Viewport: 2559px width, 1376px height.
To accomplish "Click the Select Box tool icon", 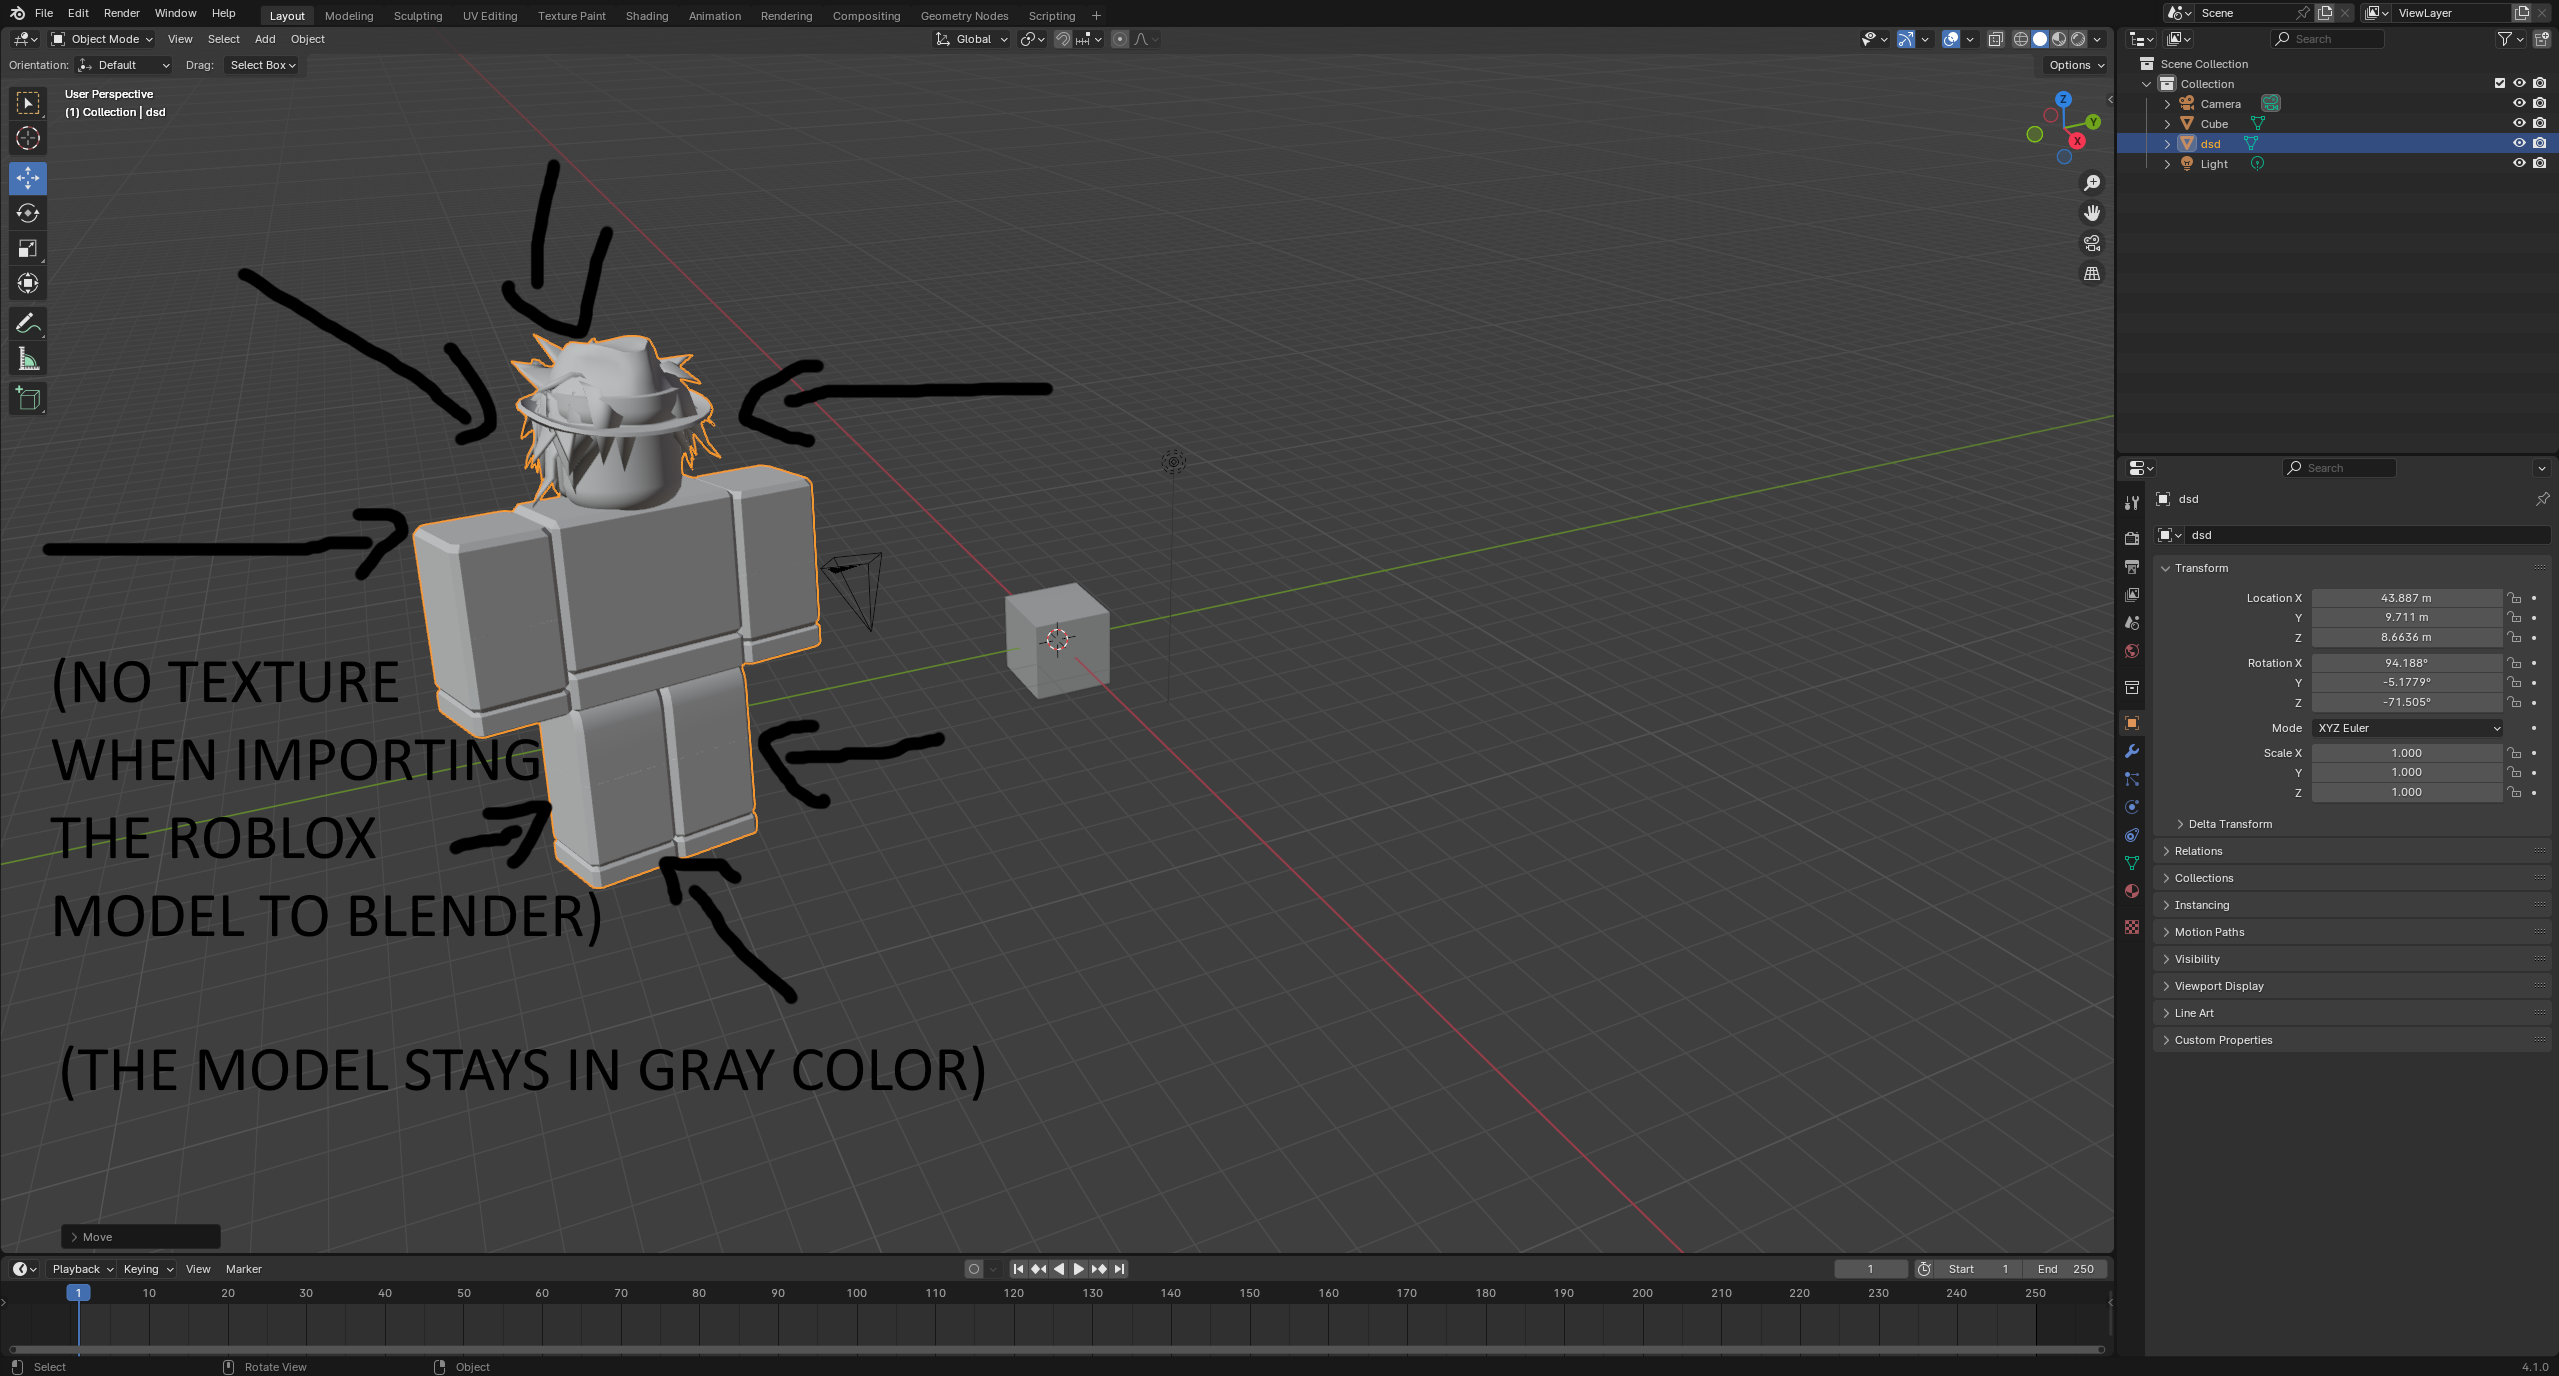I will [x=28, y=103].
